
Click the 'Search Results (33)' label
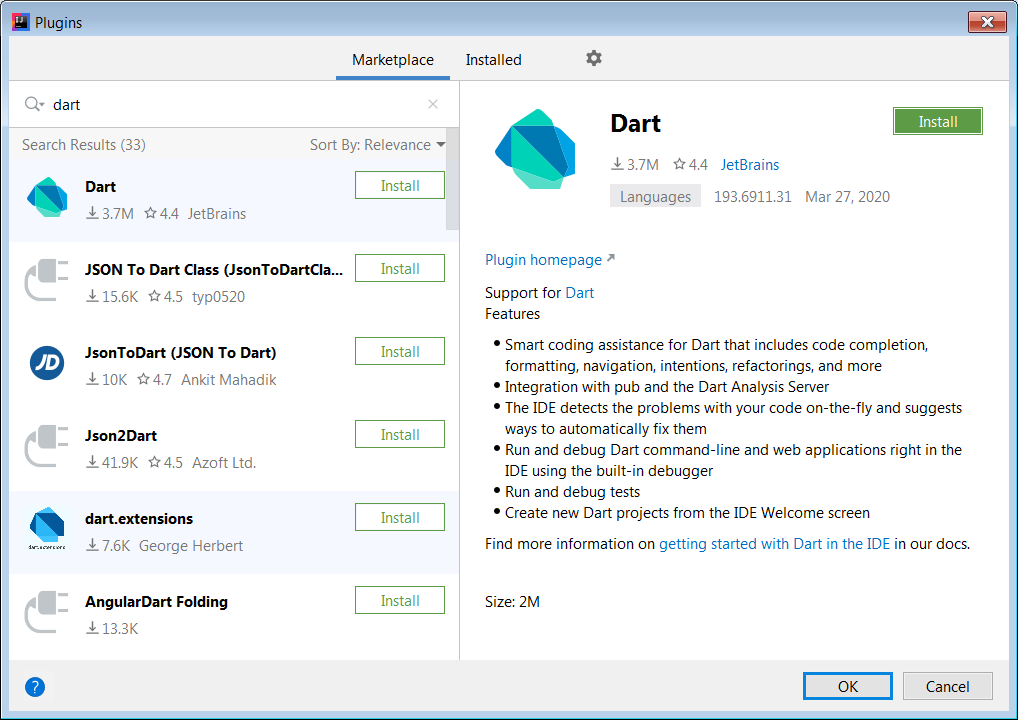tap(84, 145)
